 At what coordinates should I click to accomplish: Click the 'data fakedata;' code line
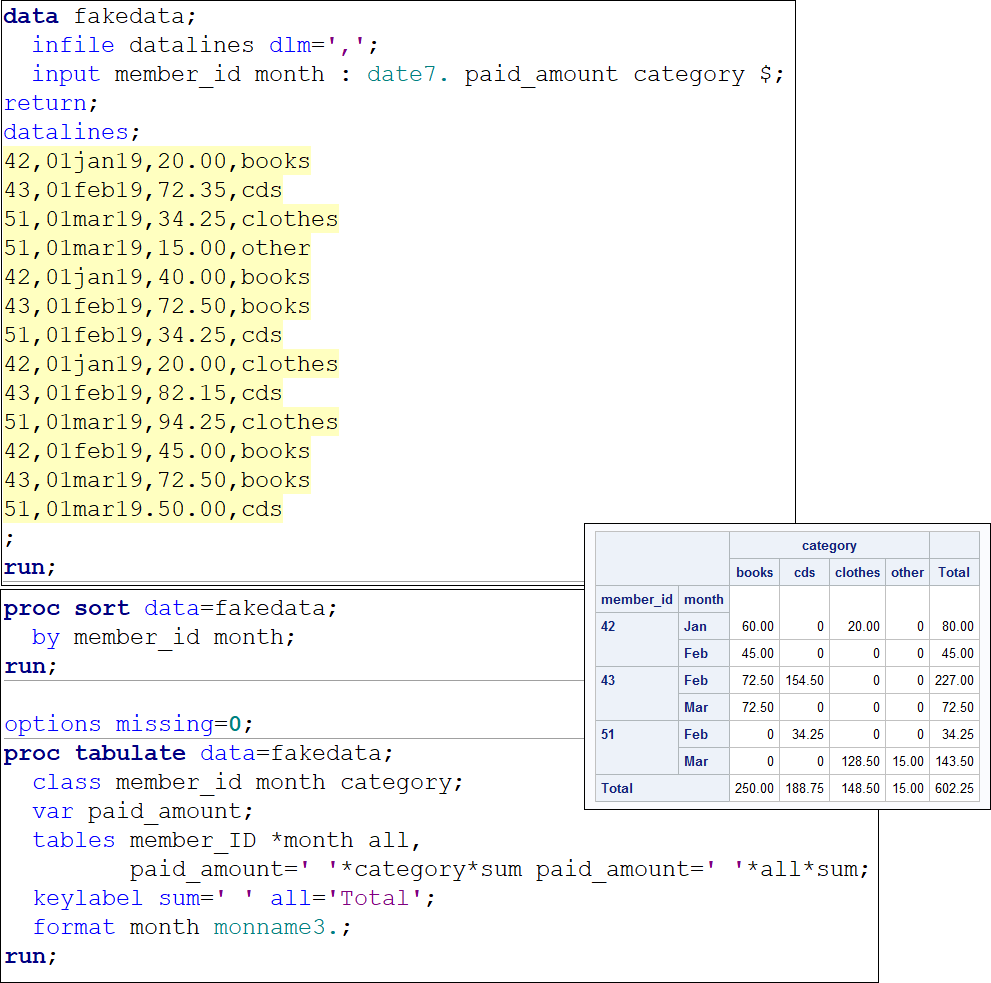click(x=100, y=16)
